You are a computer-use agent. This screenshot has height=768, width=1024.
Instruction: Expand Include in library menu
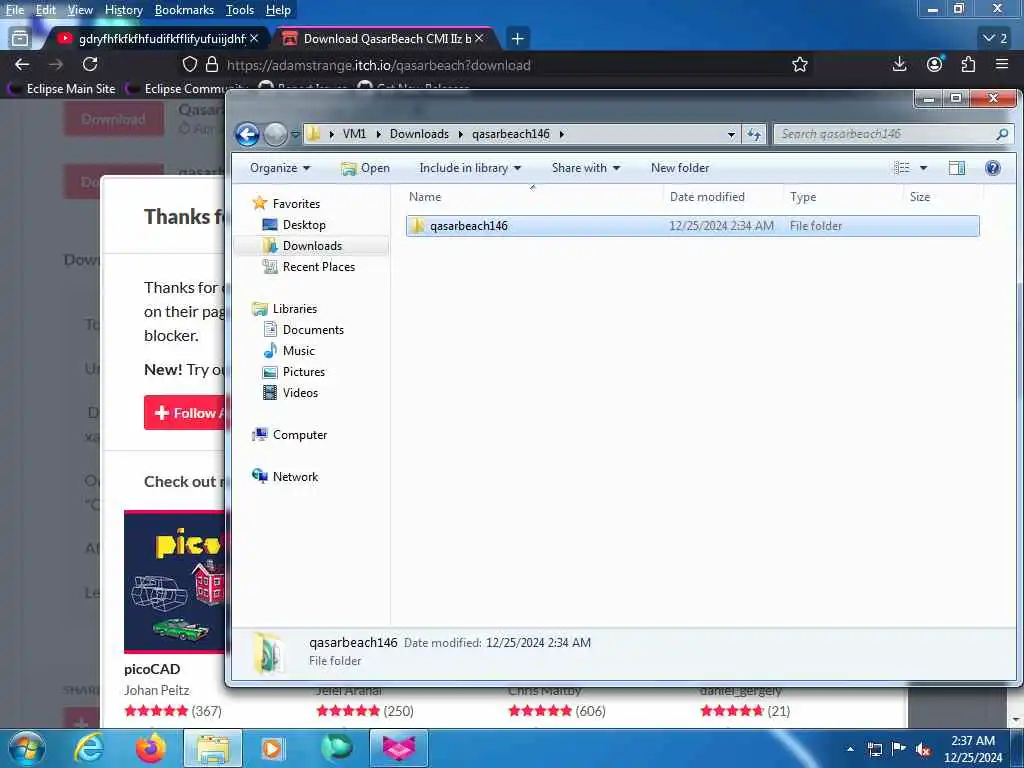pos(470,168)
